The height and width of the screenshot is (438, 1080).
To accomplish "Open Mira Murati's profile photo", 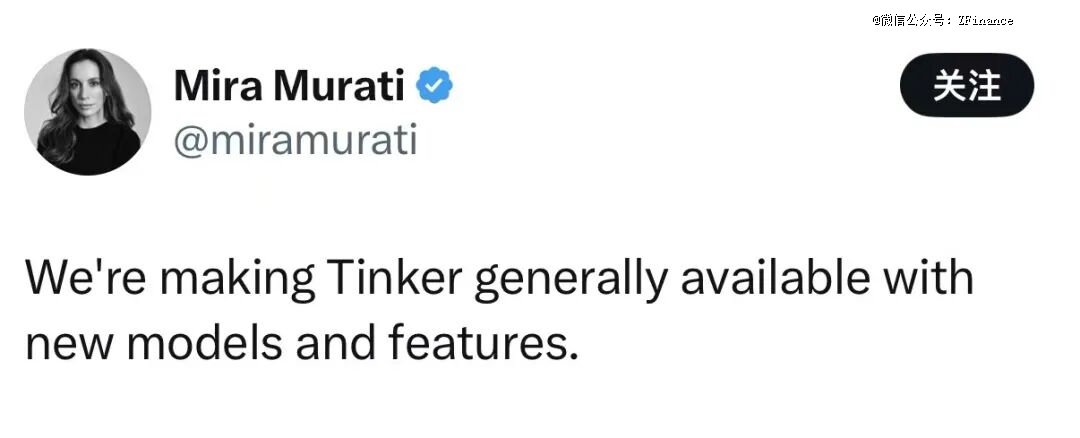I will point(87,111).
